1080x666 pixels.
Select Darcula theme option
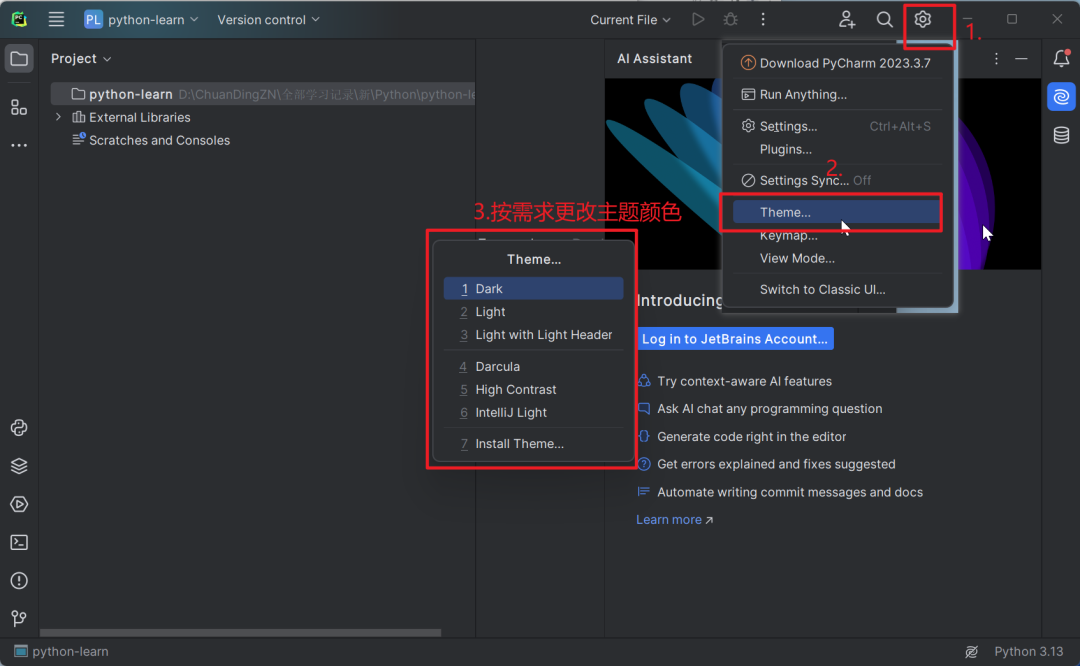533,366
